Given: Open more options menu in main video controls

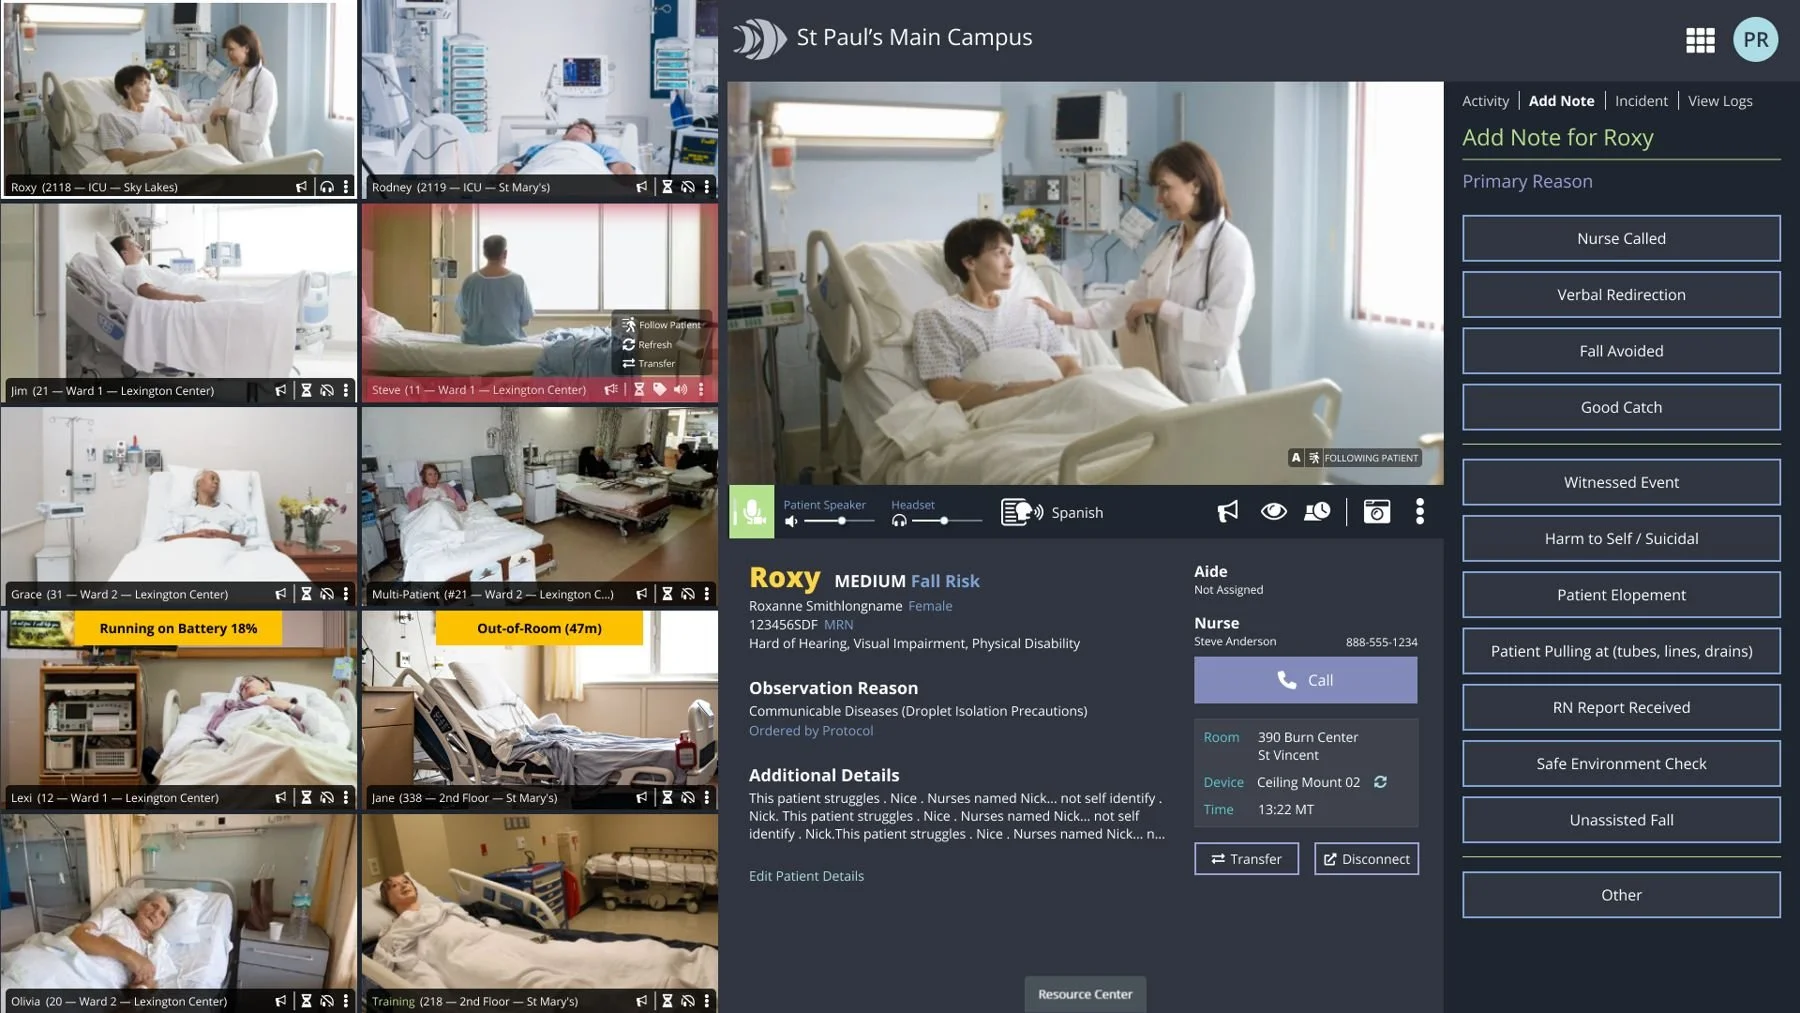Looking at the screenshot, I should coord(1419,512).
